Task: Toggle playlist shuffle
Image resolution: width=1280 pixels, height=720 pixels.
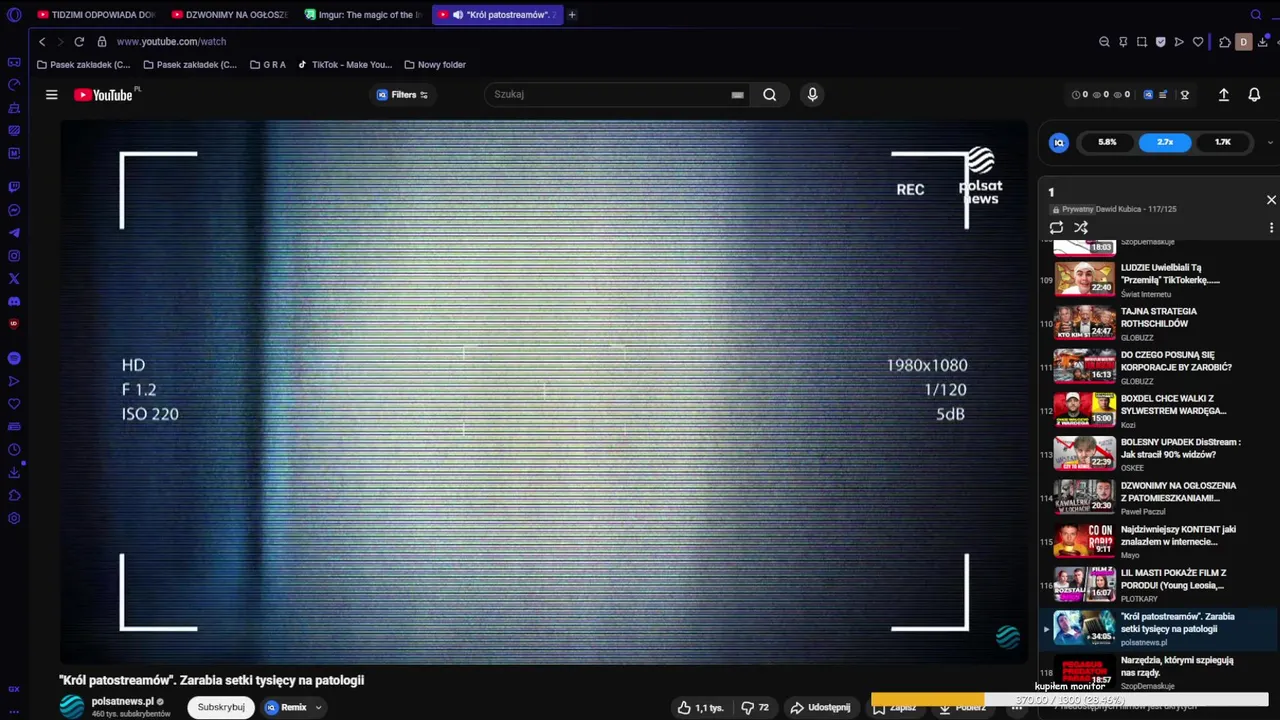Action: coord(1081,228)
